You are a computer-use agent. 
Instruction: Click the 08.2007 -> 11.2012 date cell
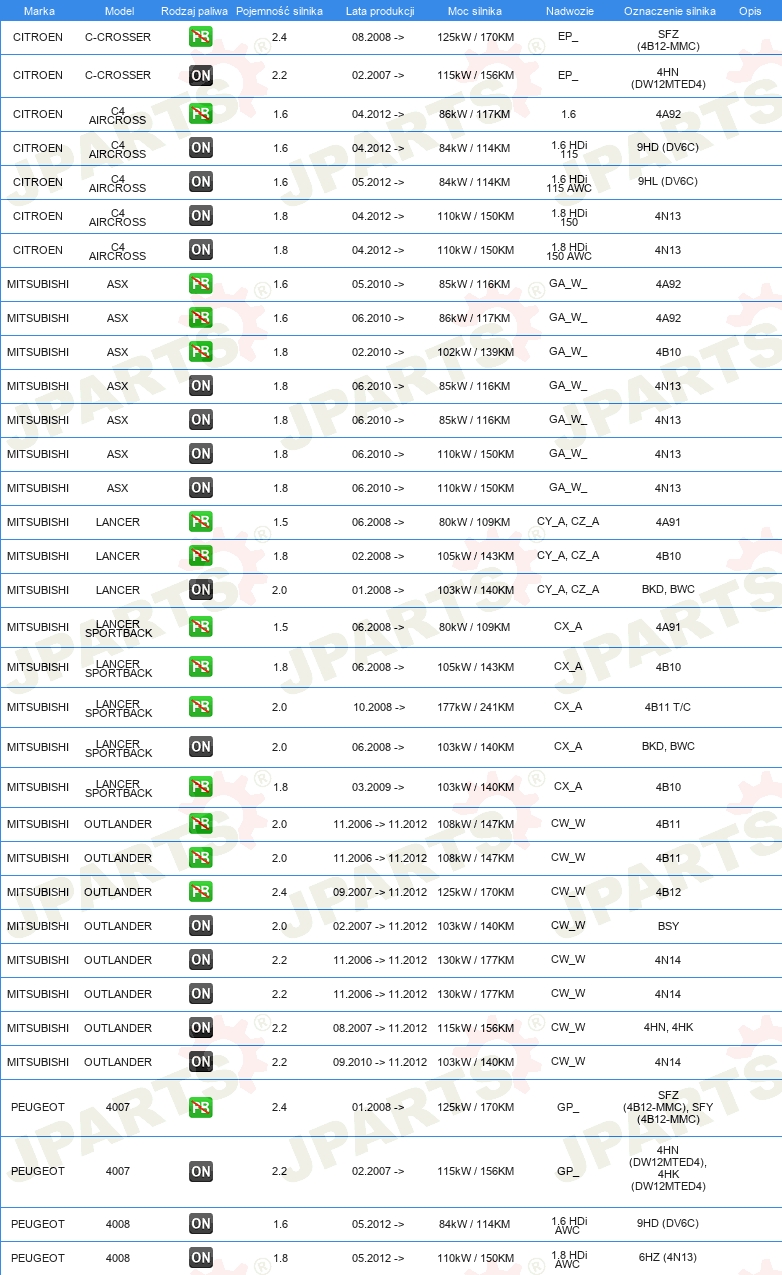tap(380, 1028)
